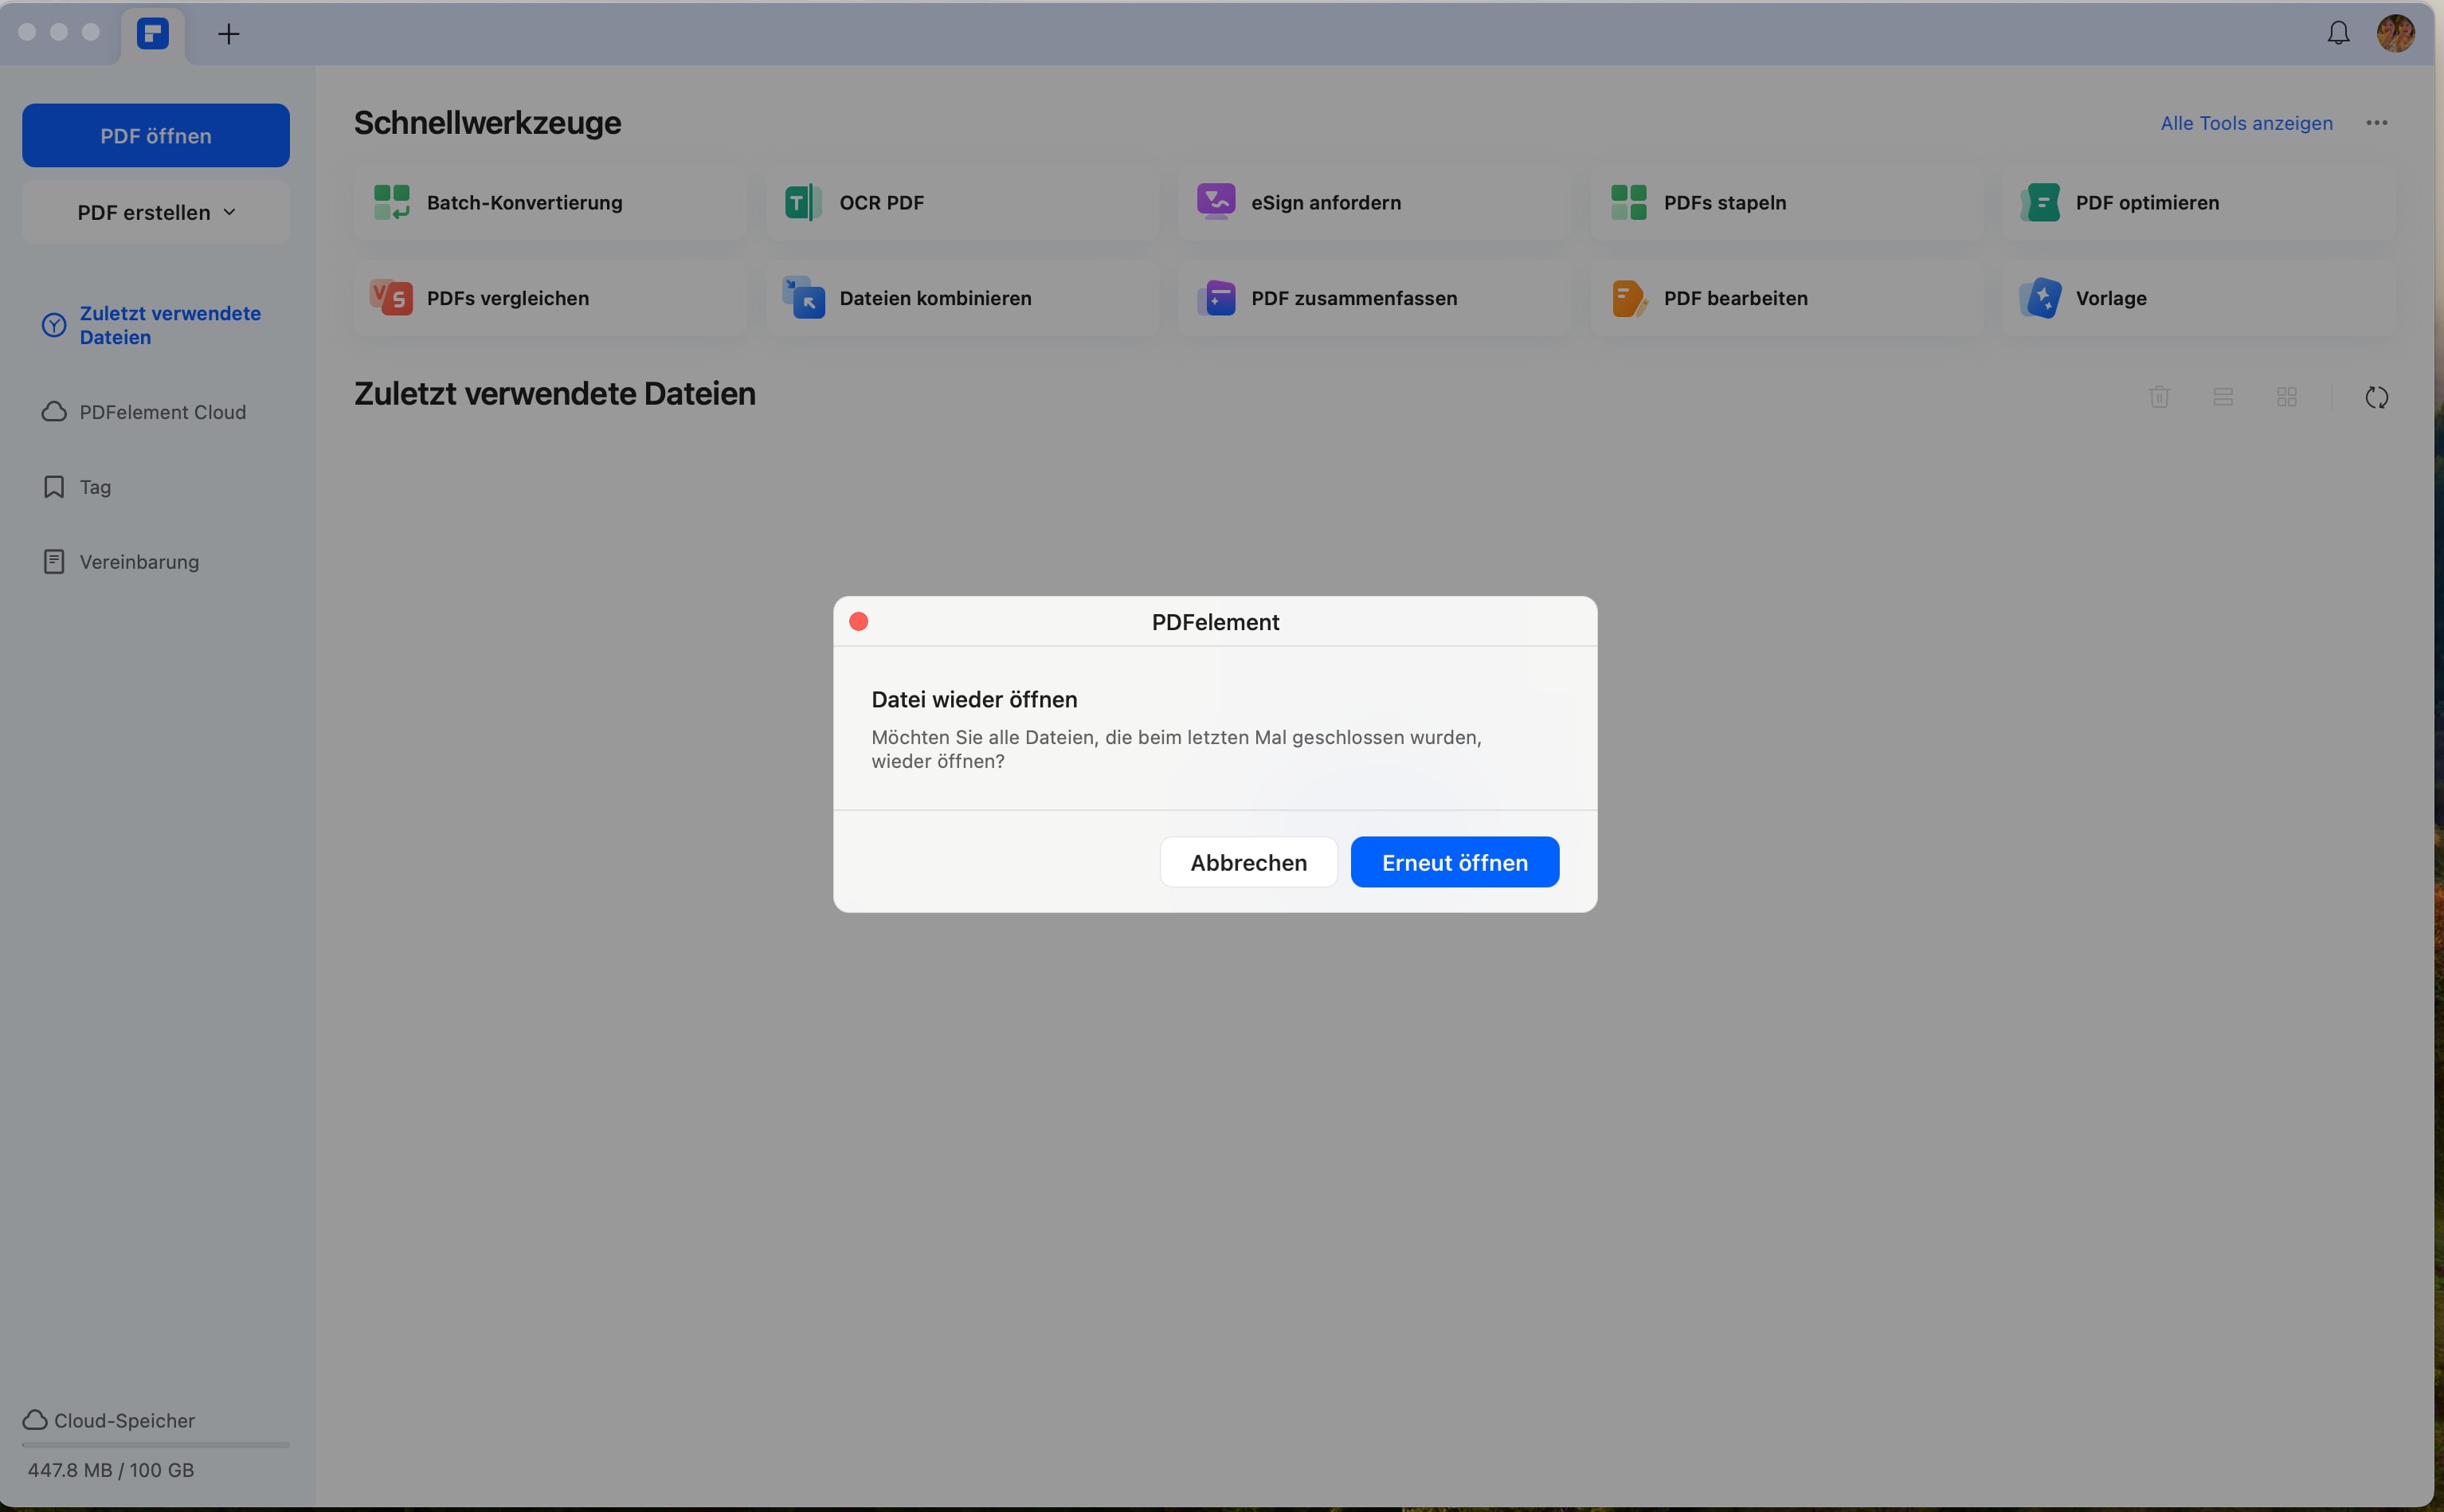
Task: Click the notification bell icon
Action: [2337, 33]
